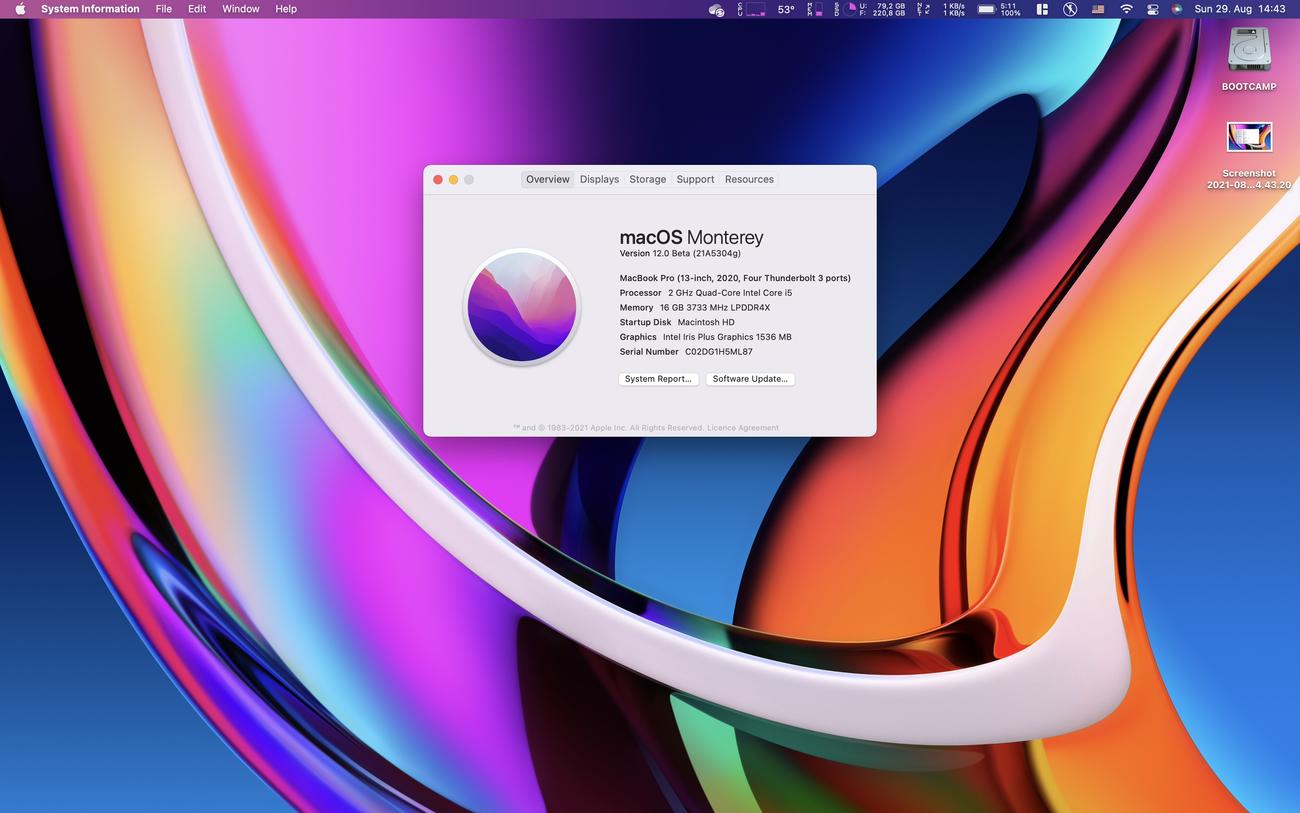Click the date and time Sun 29. Aug 14:43
The width and height of the screenshot is (1300, 813).
pos(1240,9)
